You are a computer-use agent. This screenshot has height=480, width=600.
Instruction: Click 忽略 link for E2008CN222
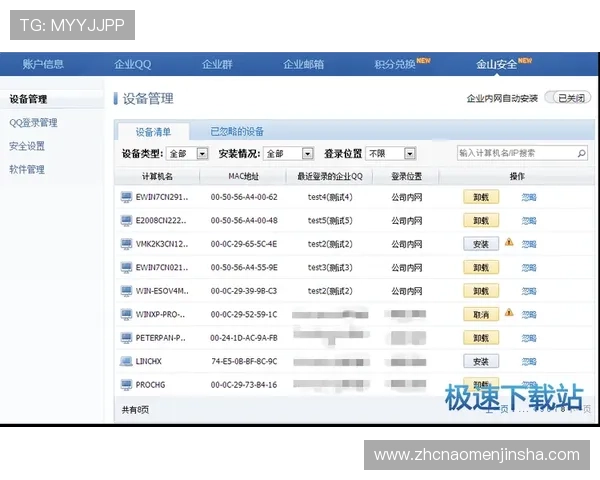[x=529, y=221]
